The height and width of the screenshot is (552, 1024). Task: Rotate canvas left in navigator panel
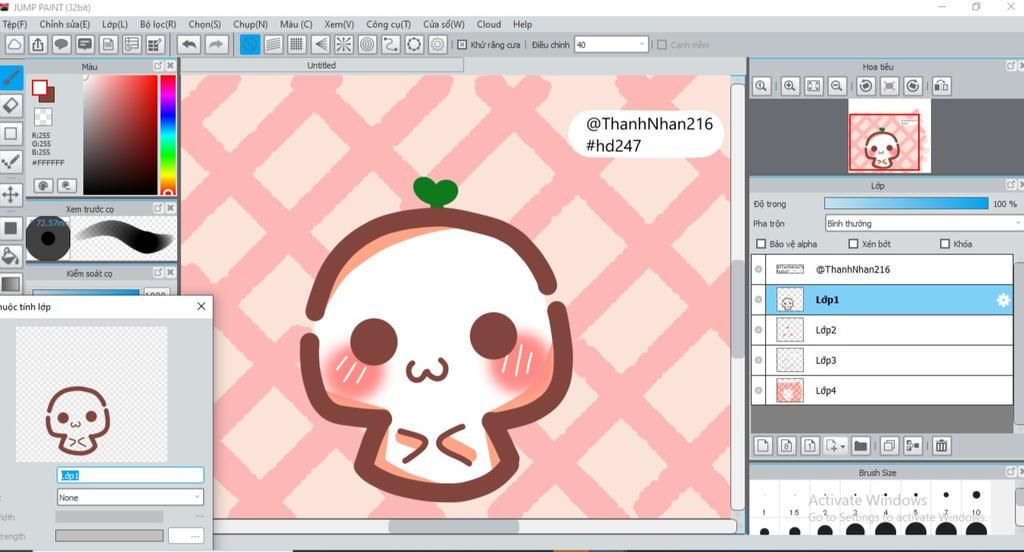pyautogui.click(x=866, y=86)
